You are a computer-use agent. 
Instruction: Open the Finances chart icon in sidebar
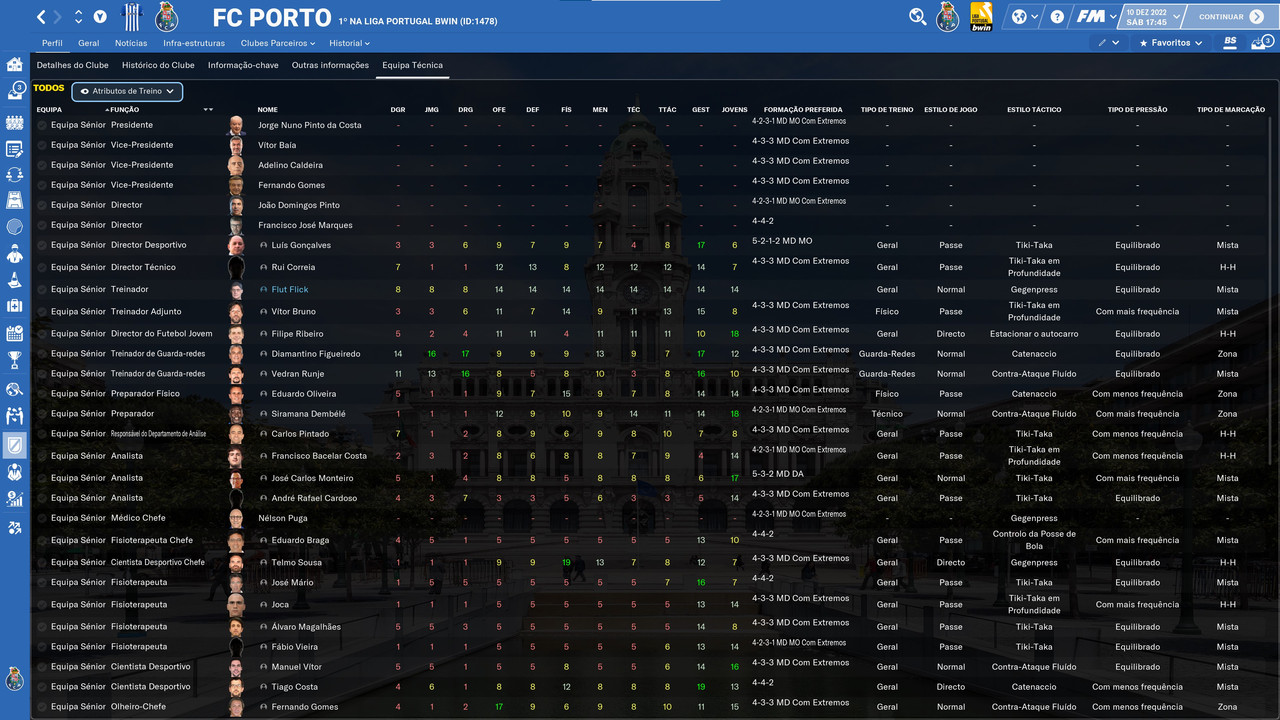(14, 498)
